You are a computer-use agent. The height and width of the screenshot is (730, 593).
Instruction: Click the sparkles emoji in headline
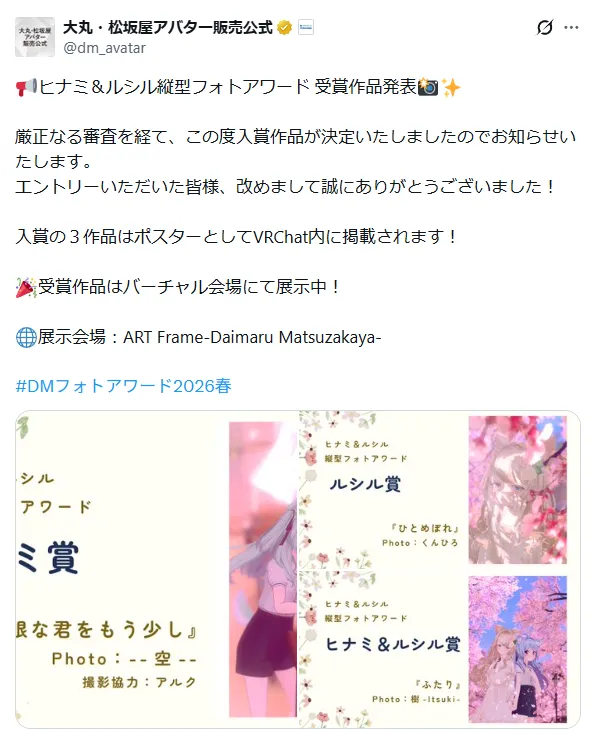tap(451, 87)
